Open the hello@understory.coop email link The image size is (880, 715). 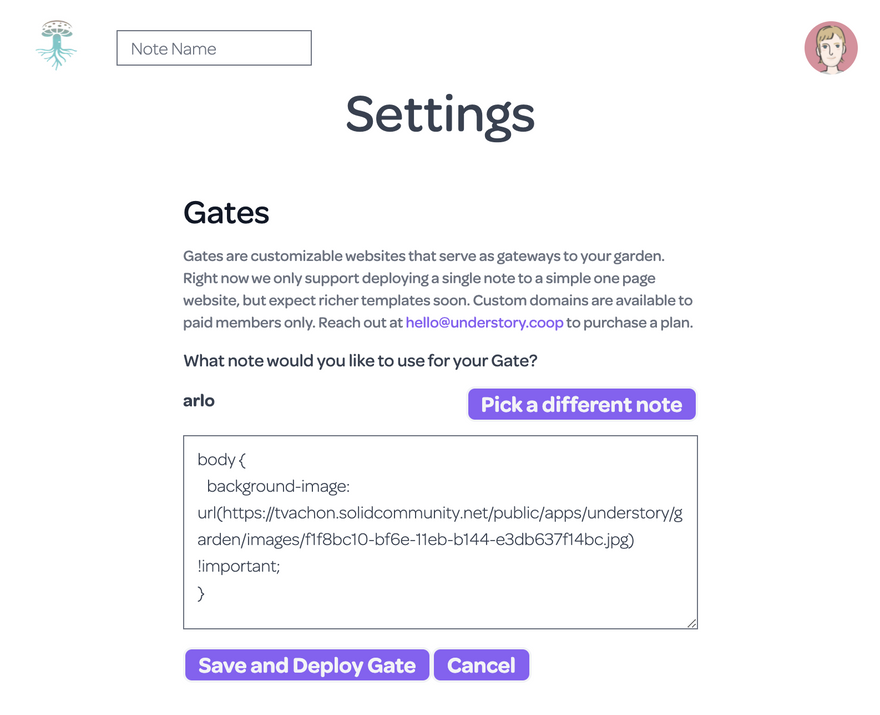pos(484,323)
